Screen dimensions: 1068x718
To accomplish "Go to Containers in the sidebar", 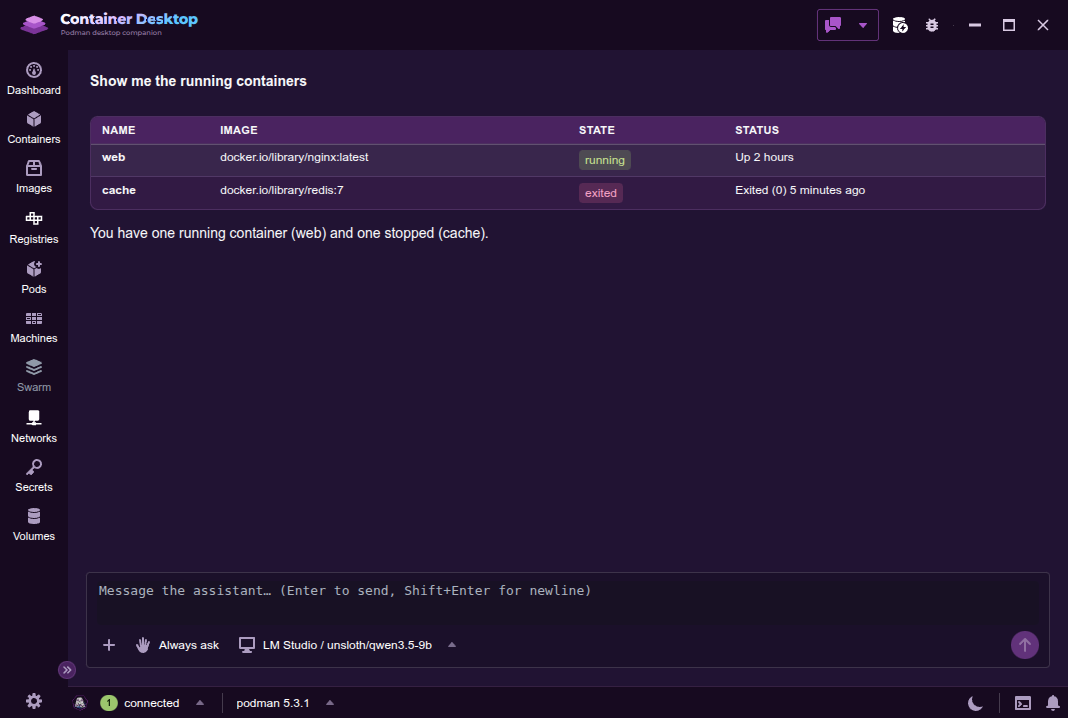I will coord(33,128).
